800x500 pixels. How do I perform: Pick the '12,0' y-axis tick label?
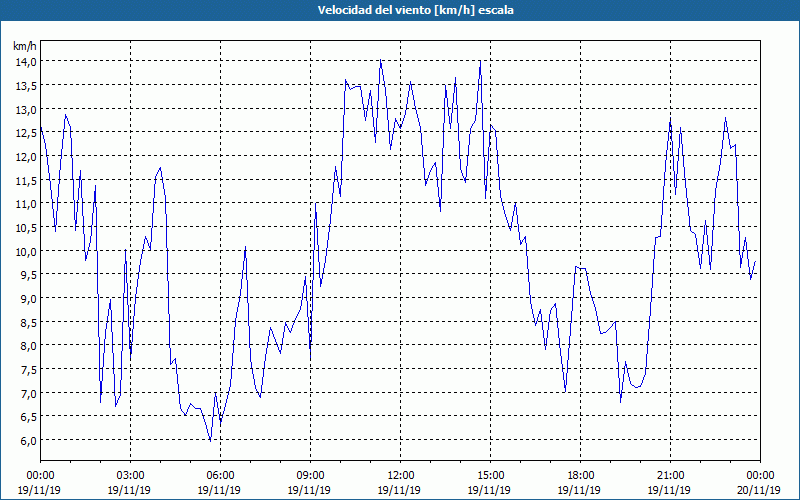27,157
